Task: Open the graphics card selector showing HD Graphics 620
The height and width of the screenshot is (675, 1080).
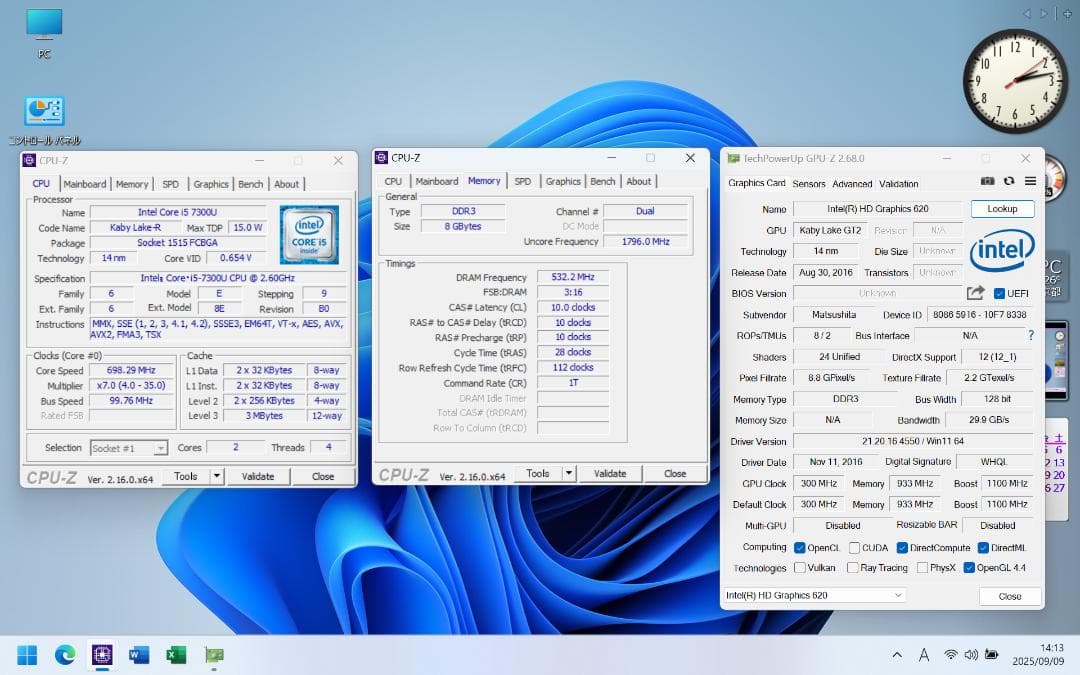Action: (x=813, y=595)
